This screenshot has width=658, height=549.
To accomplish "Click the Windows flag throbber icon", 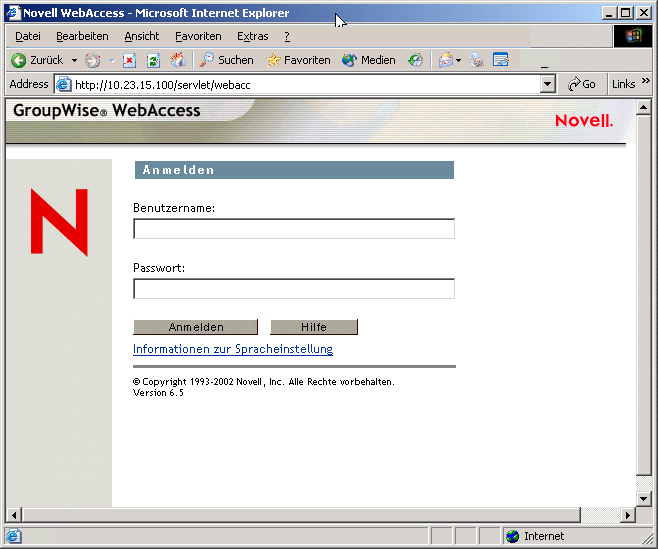I will [633, 36].
